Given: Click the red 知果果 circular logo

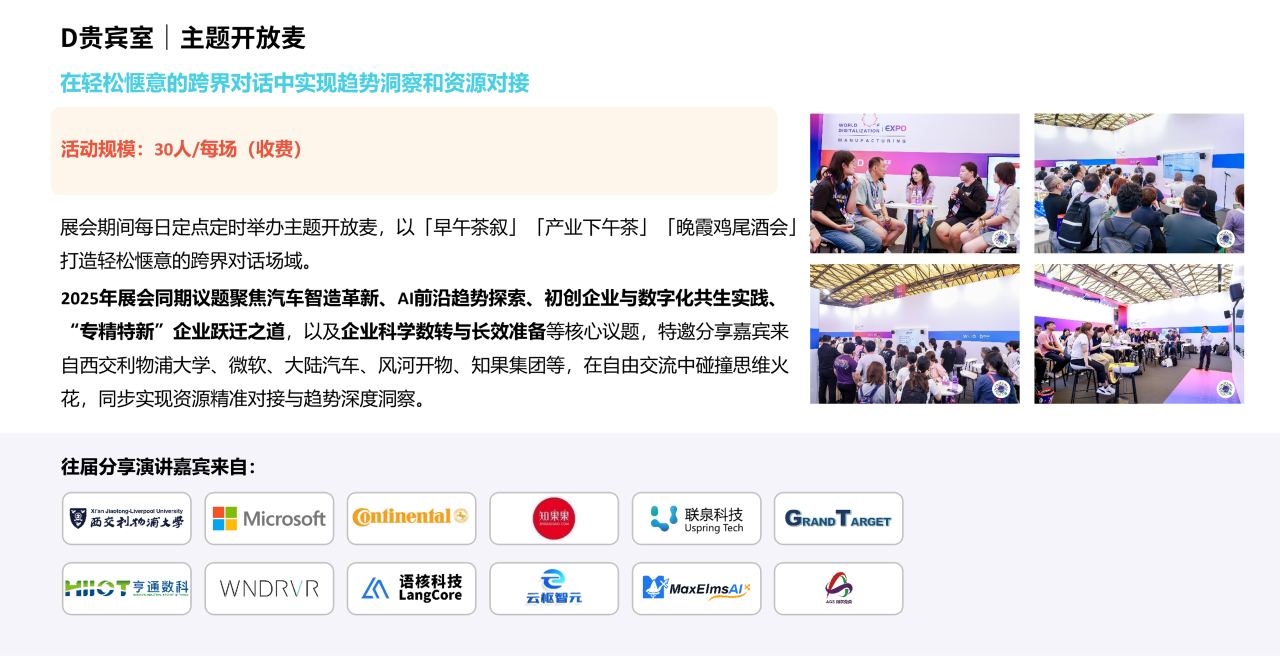Looking at the screenshot, I should pyautogui.click(x=554, y=518).
